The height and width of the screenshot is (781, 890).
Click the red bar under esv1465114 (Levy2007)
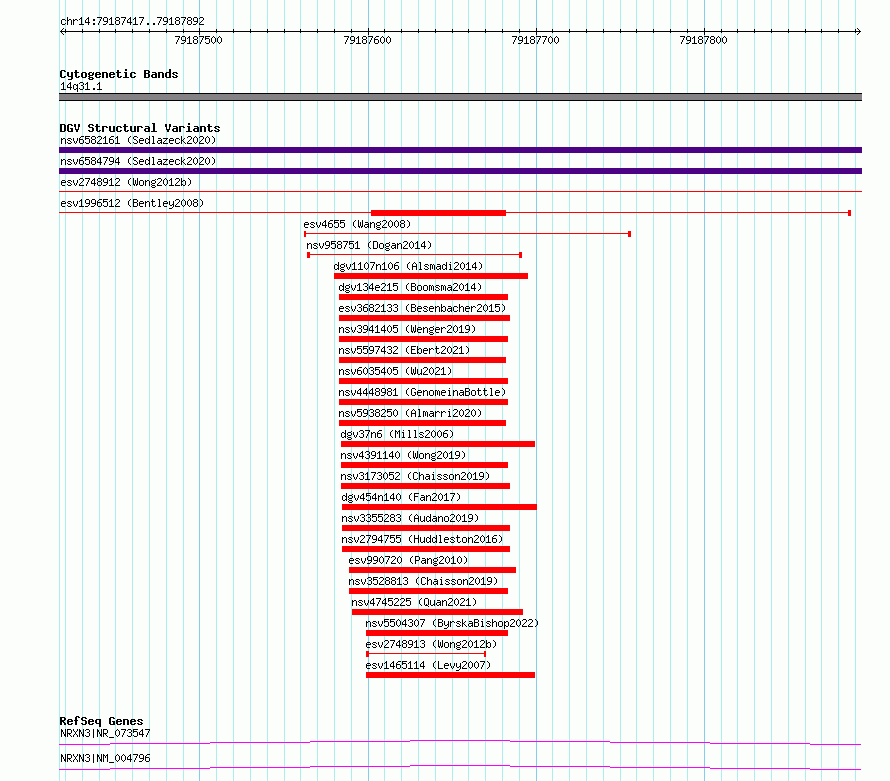click(450, 675)
